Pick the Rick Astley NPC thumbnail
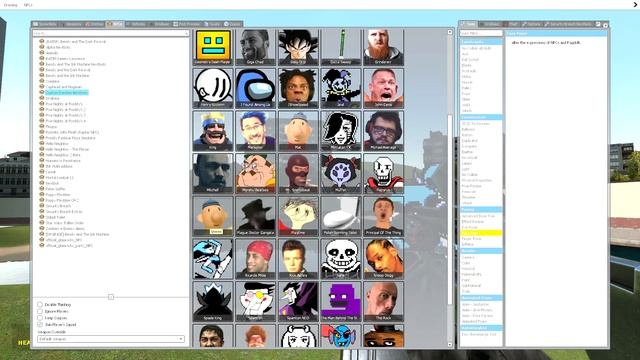The width and height of the screenshot is (640, 360). [298, 258]
